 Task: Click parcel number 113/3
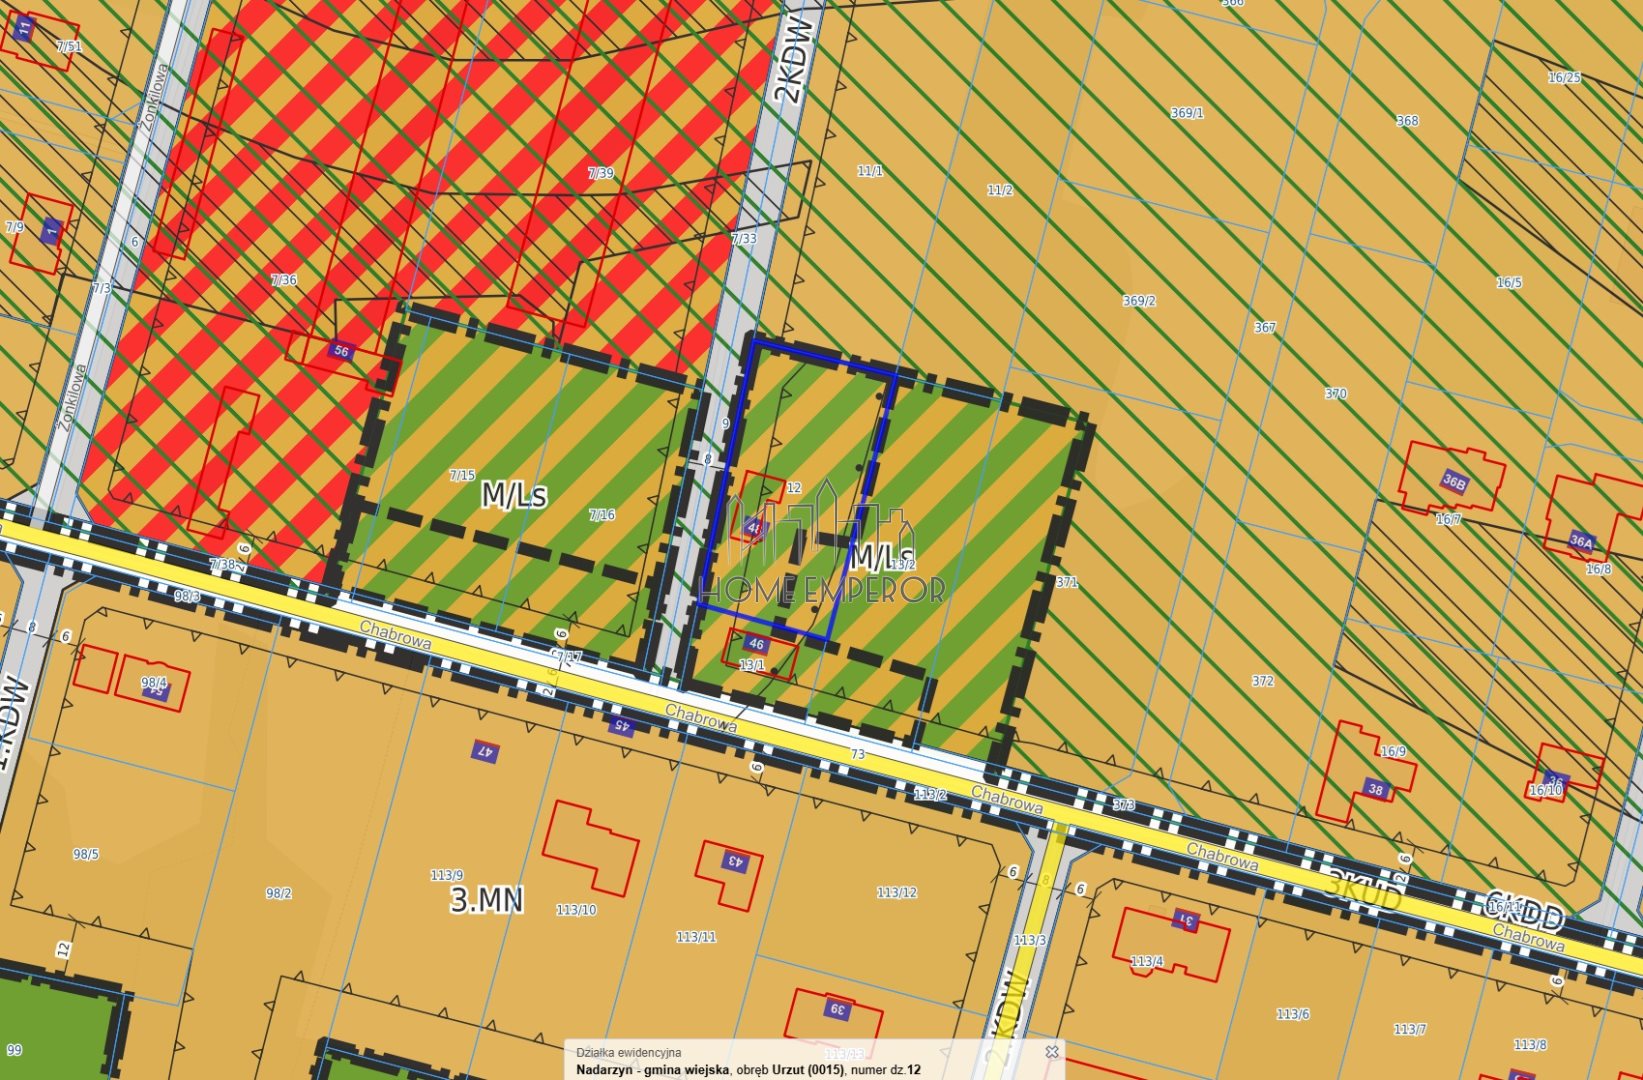[1030, 940]
